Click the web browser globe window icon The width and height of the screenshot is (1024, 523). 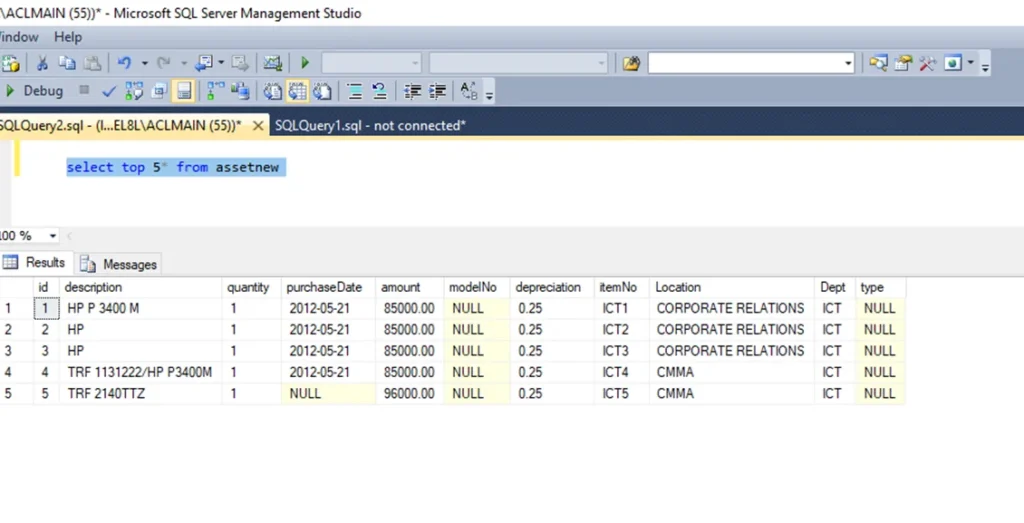(x=953, y=63)
